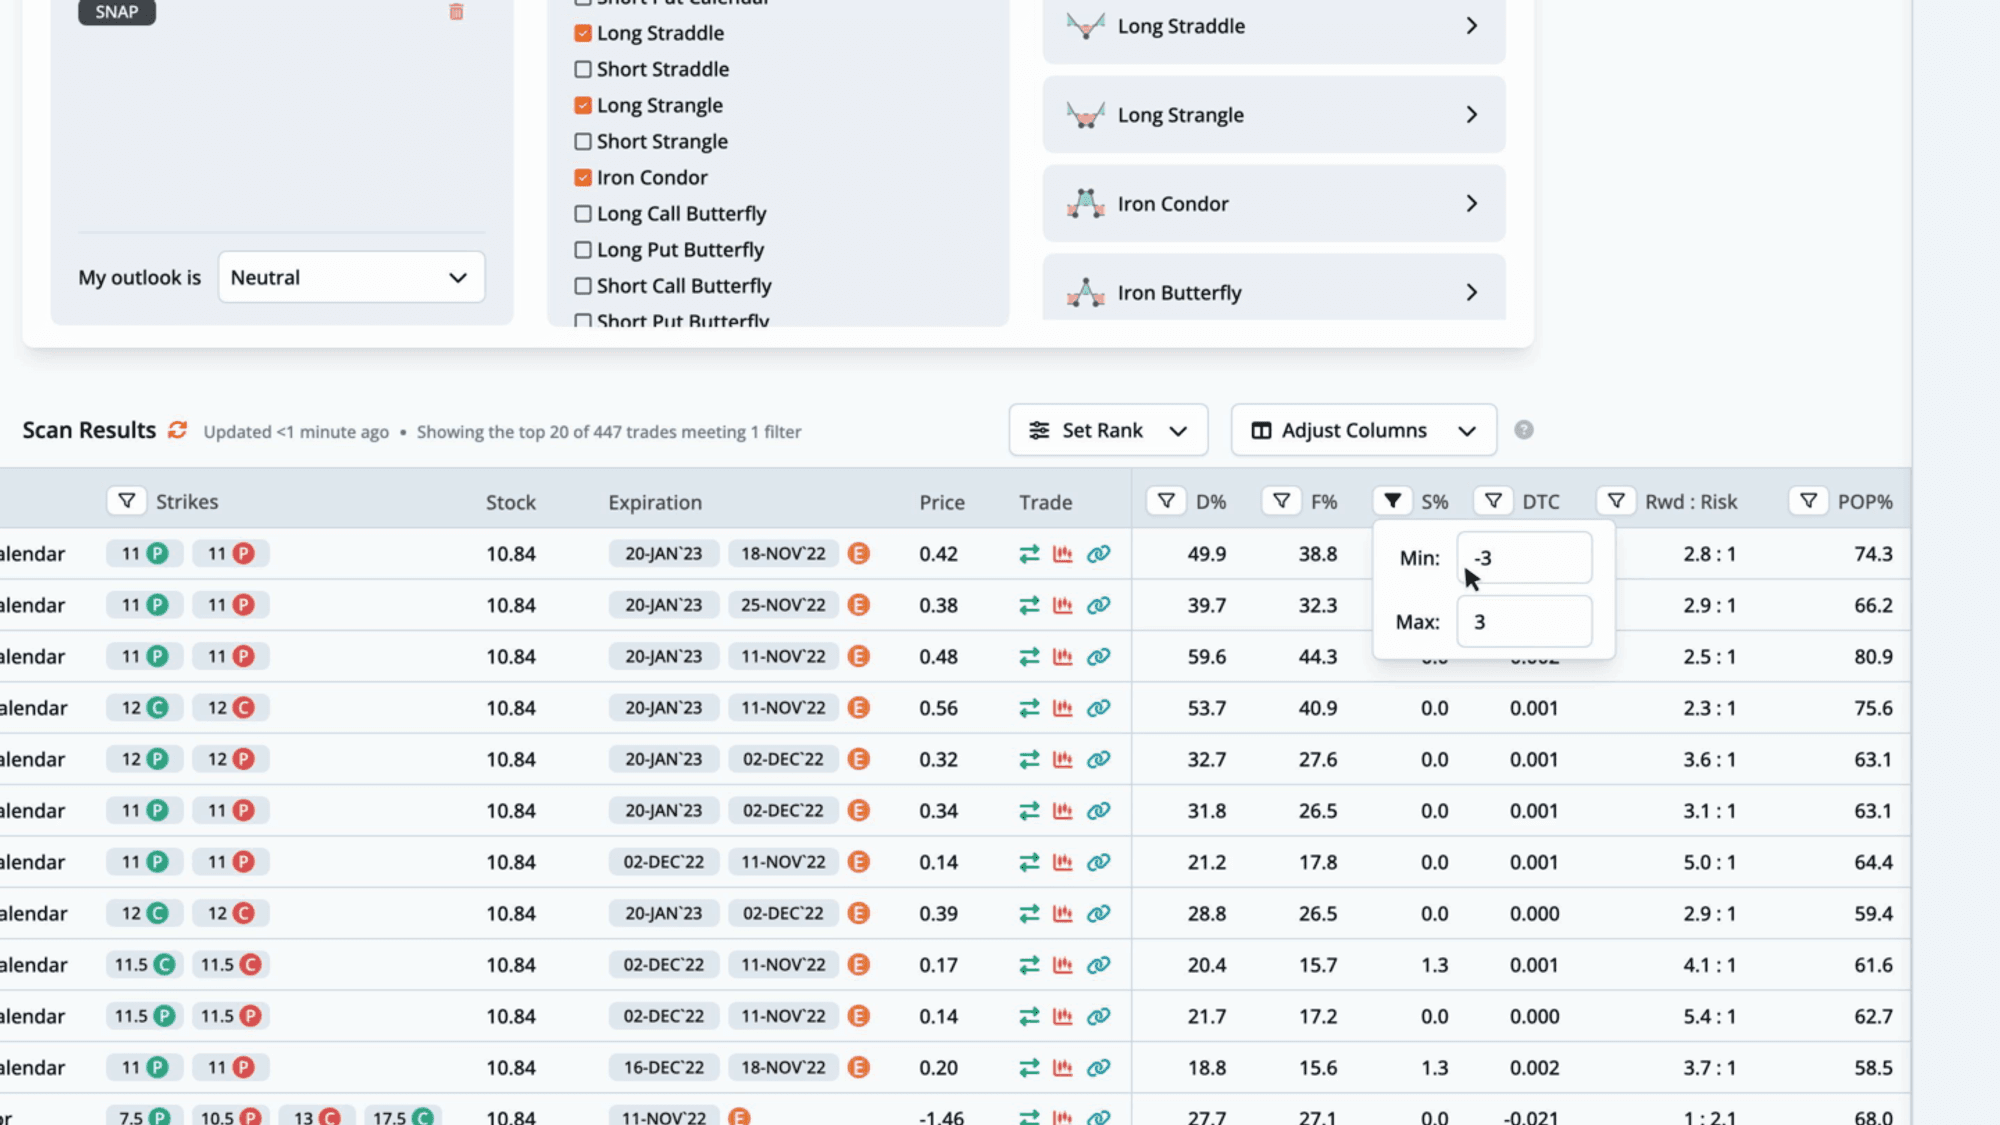Click trade arrows icon for price 0.20 row
Viewport: 2000px width, 1125px height.
click(1029, 1068)
